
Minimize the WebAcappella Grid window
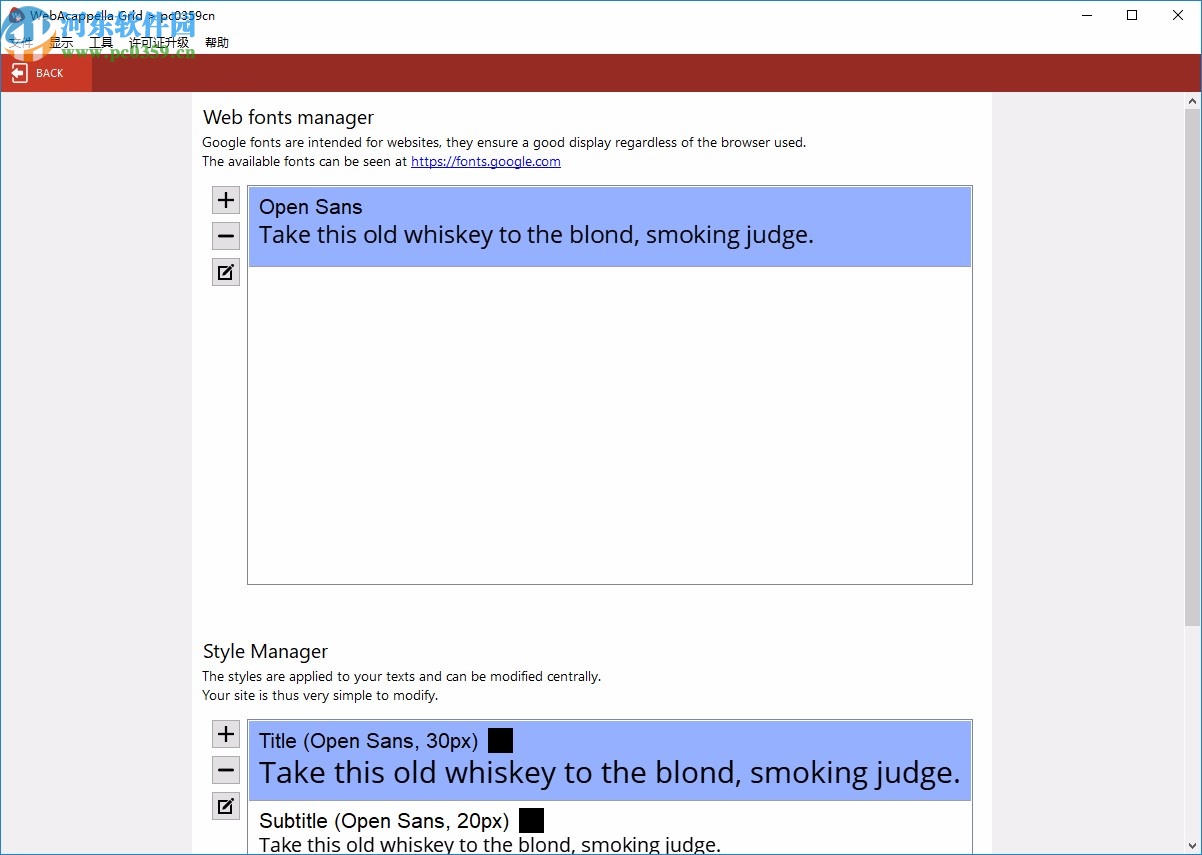[x=1086, y=15]
